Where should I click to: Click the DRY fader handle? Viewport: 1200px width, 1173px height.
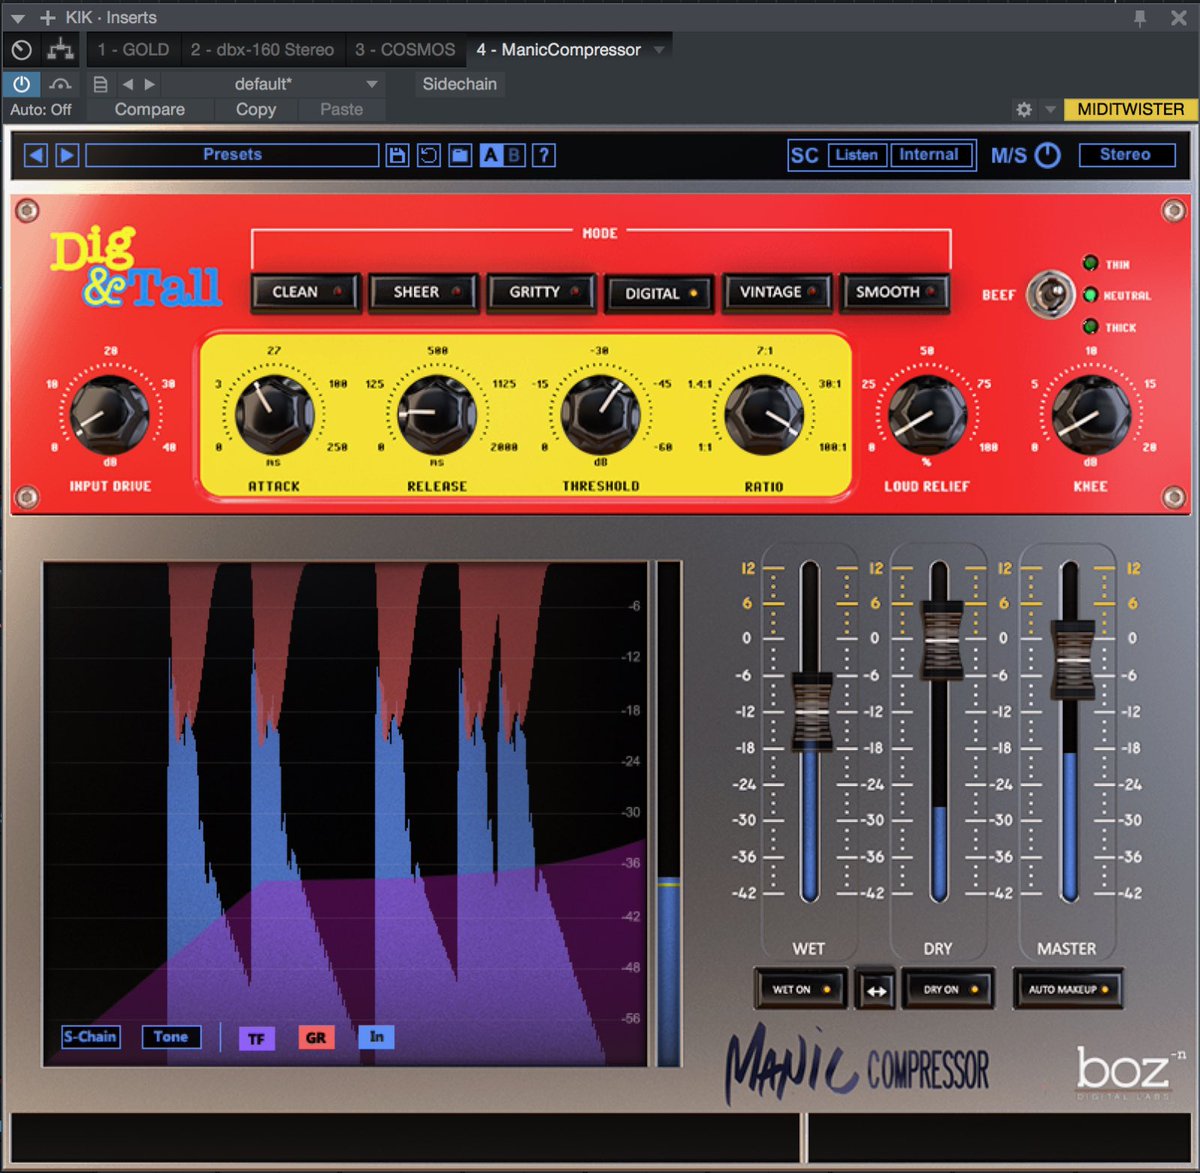click(940, 639)
